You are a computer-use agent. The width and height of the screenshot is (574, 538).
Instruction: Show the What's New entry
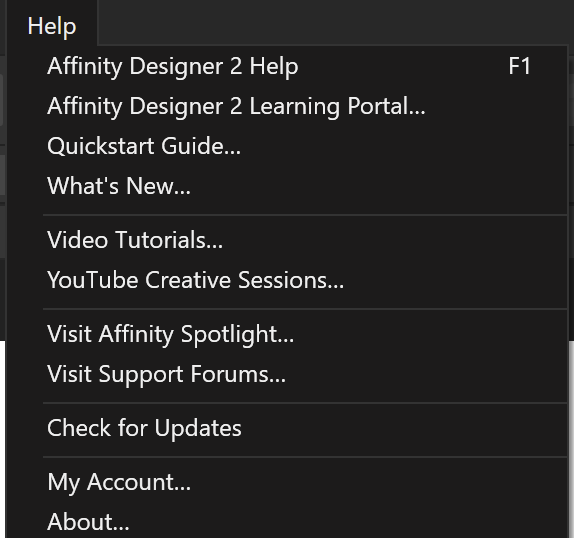287,186
